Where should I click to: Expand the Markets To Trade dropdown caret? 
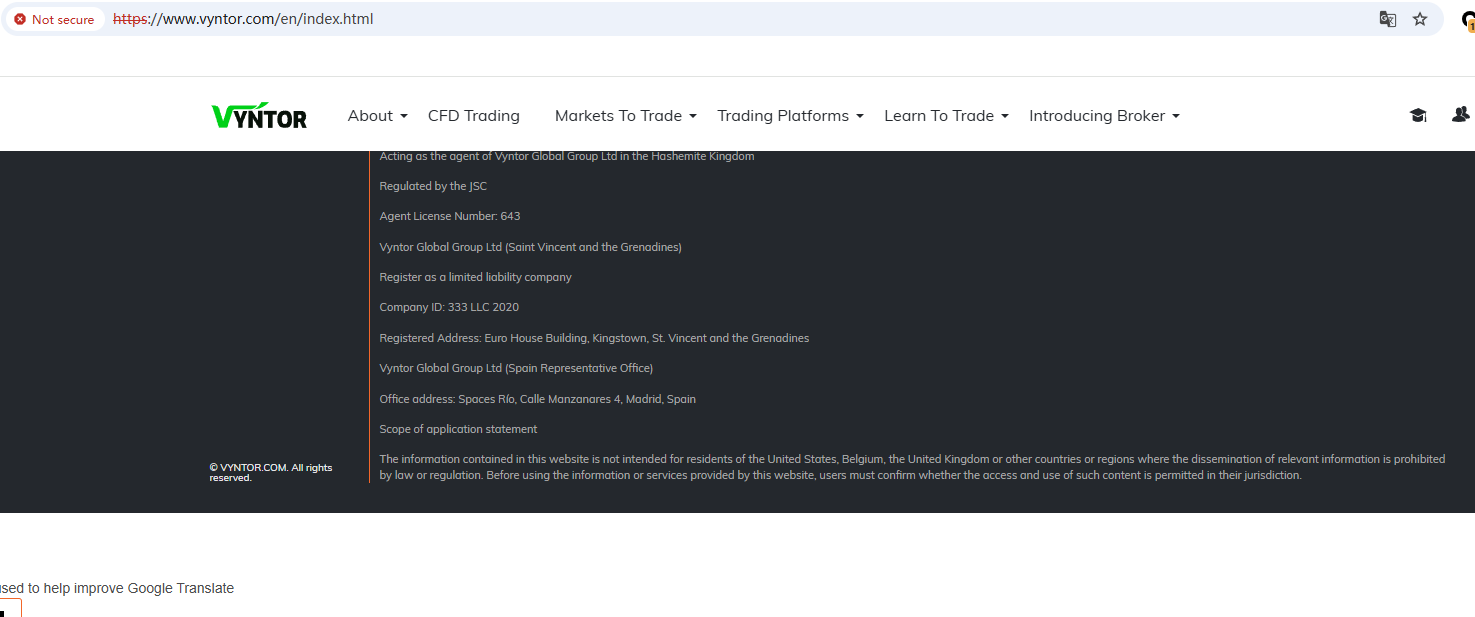coord(693,117)
